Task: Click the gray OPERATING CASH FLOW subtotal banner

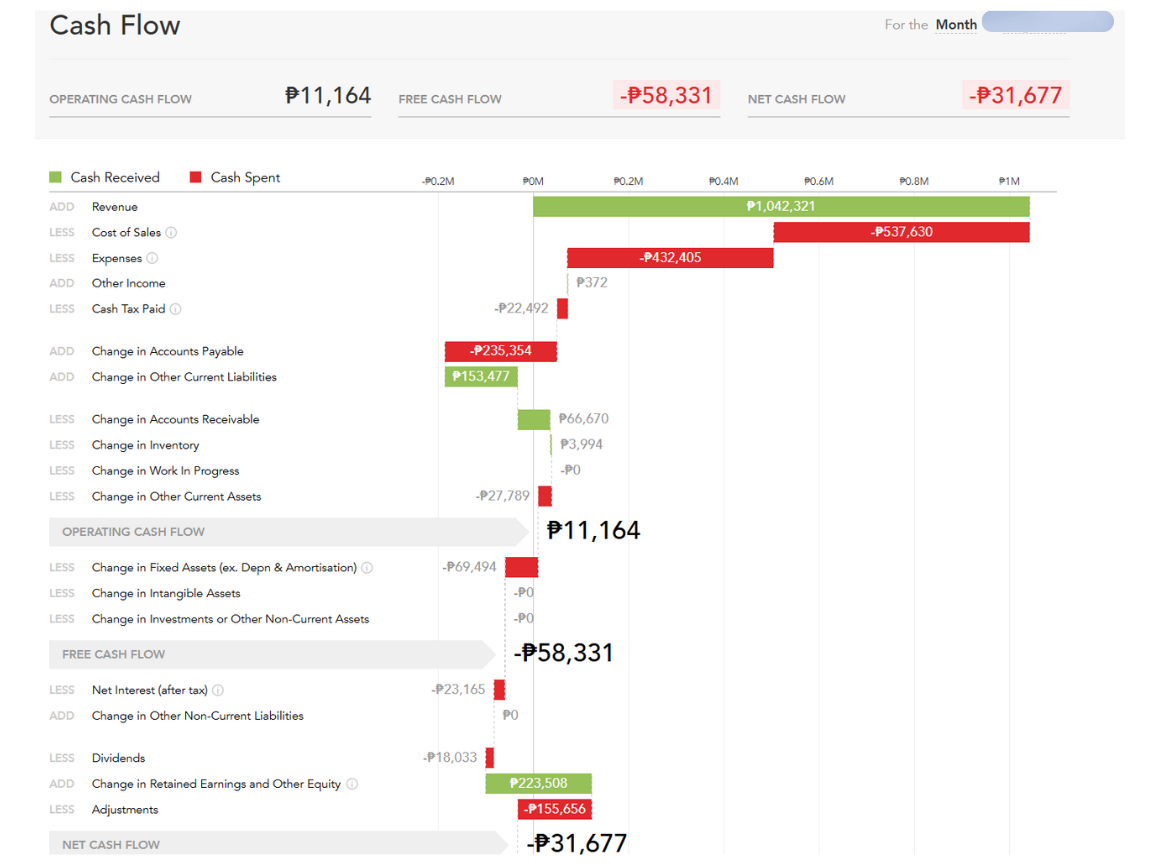Action: tap(289, 532)
